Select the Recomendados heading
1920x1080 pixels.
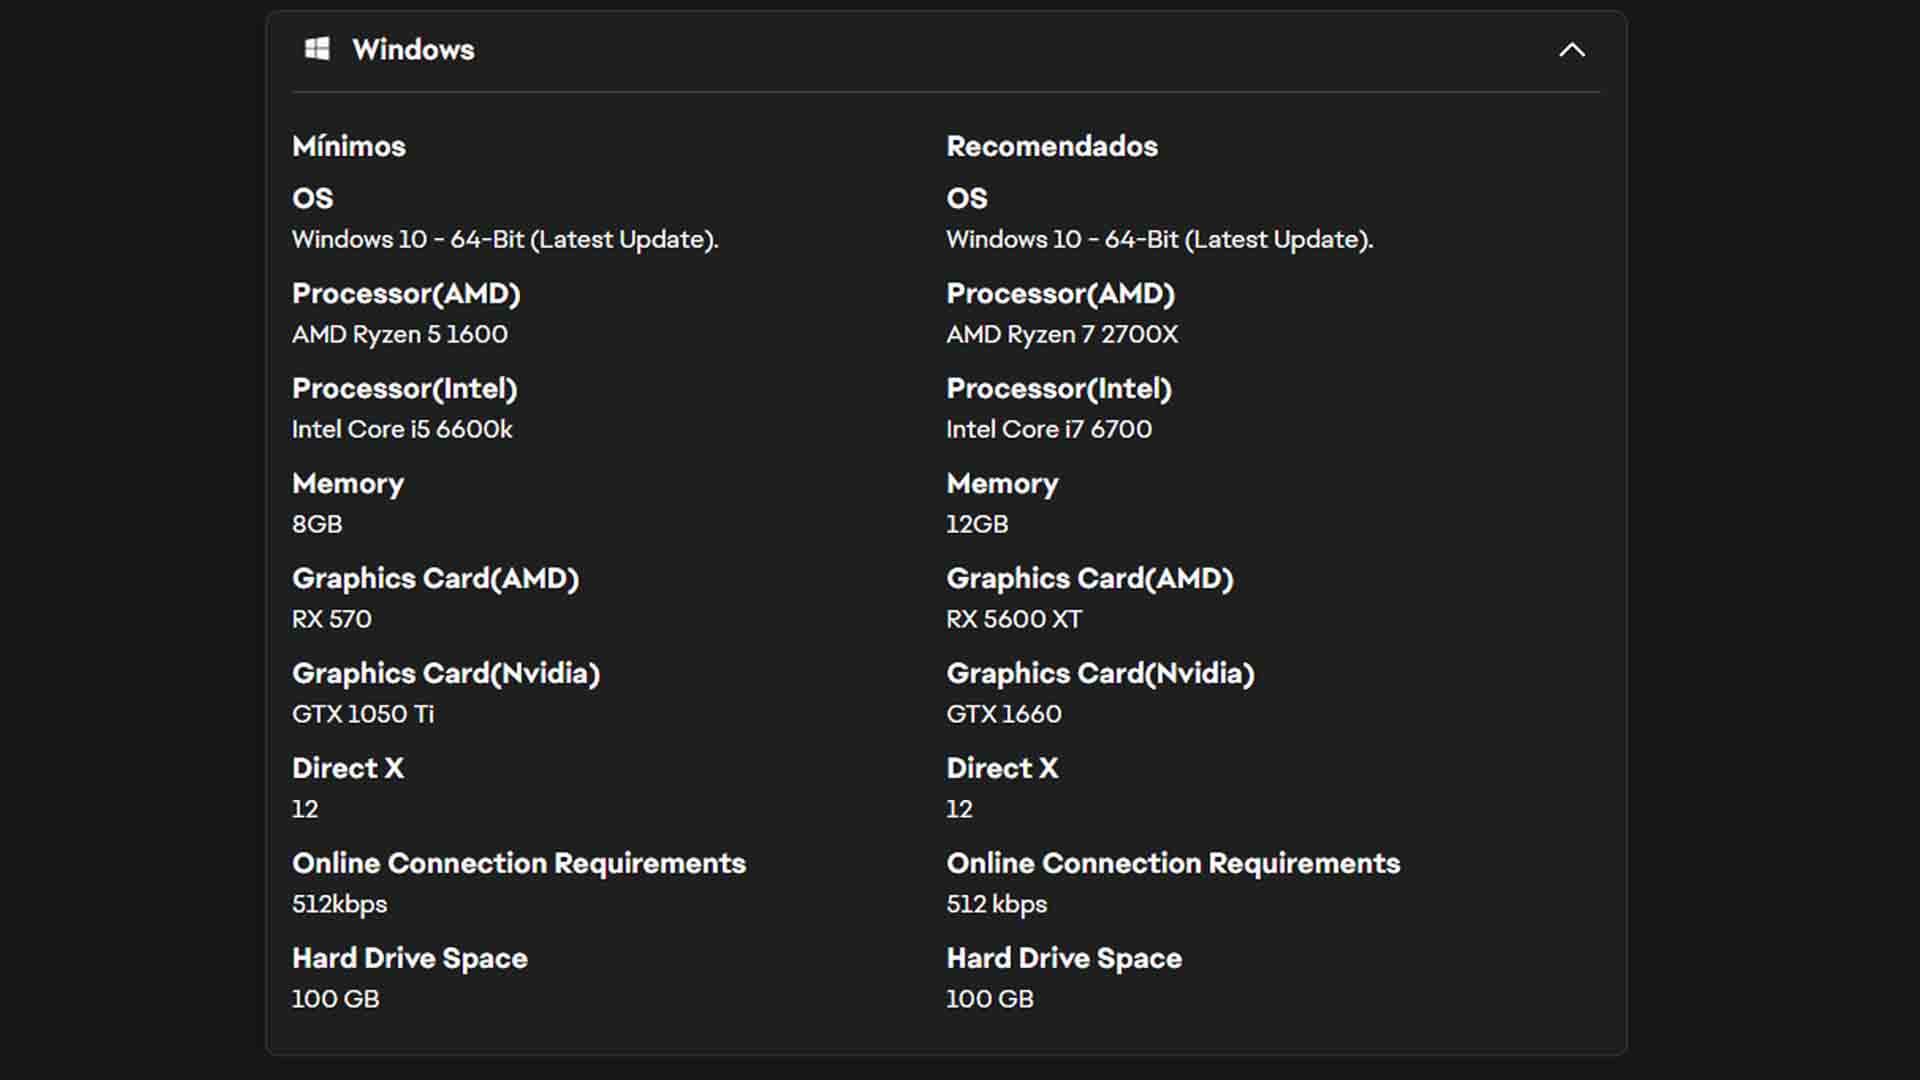[x=1052, y=146]
